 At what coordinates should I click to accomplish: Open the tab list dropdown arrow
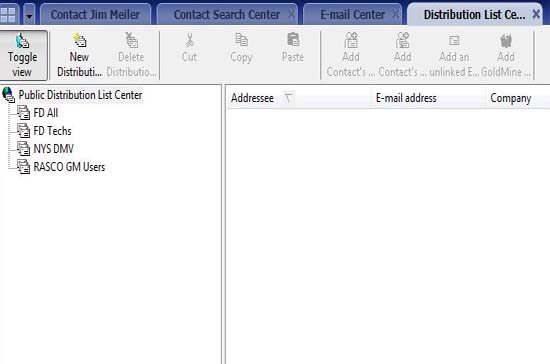click(29, 15)
